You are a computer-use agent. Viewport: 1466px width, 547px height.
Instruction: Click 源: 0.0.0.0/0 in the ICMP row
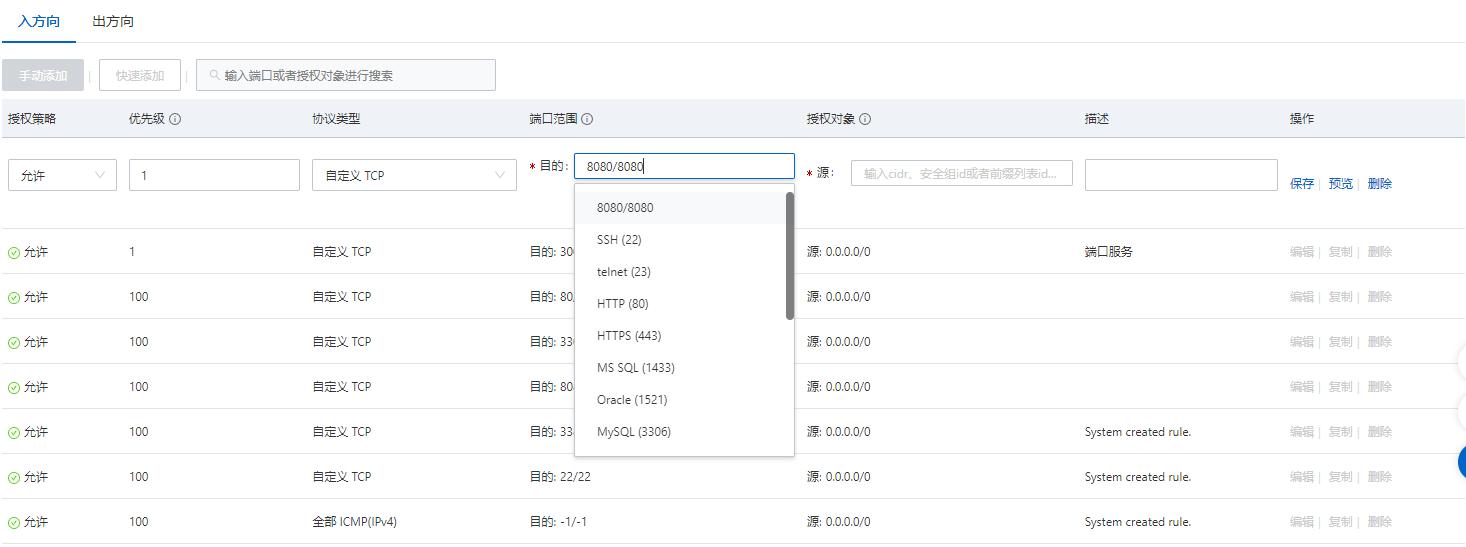point(839,522)
